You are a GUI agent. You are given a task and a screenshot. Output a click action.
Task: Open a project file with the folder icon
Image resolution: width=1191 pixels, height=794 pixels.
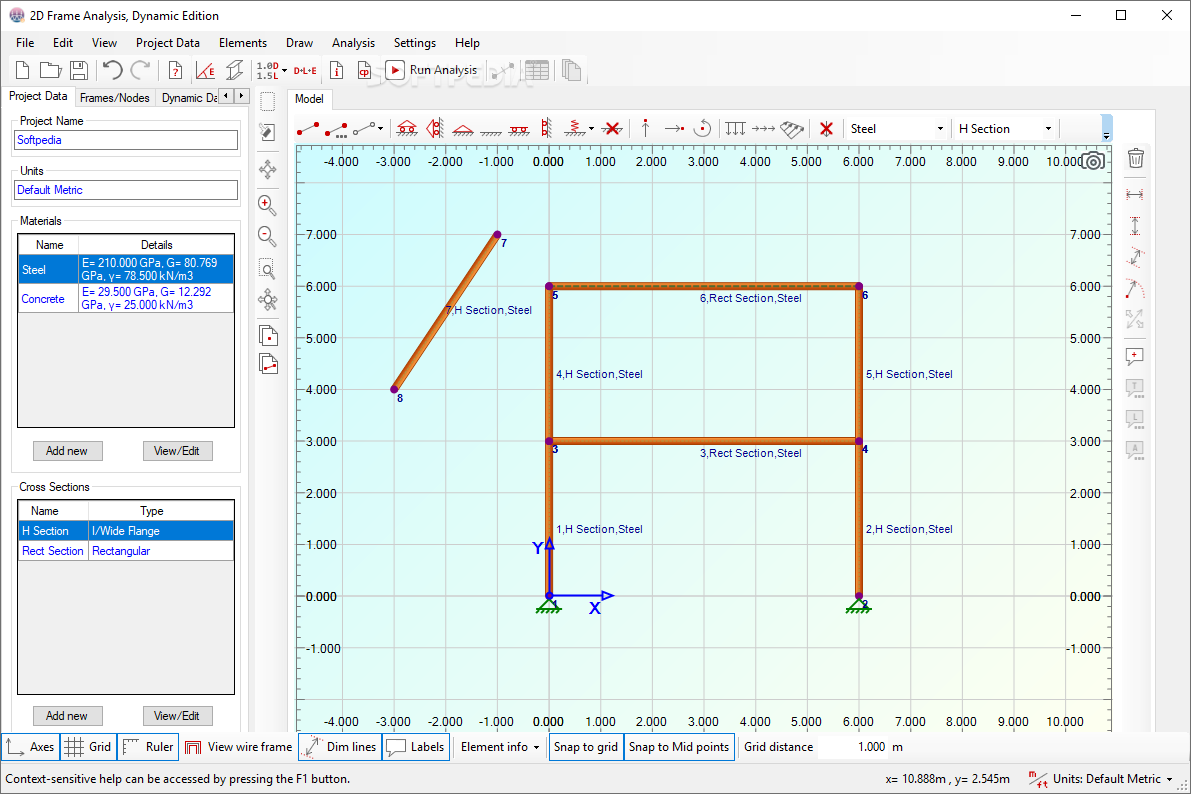[50, 70]
